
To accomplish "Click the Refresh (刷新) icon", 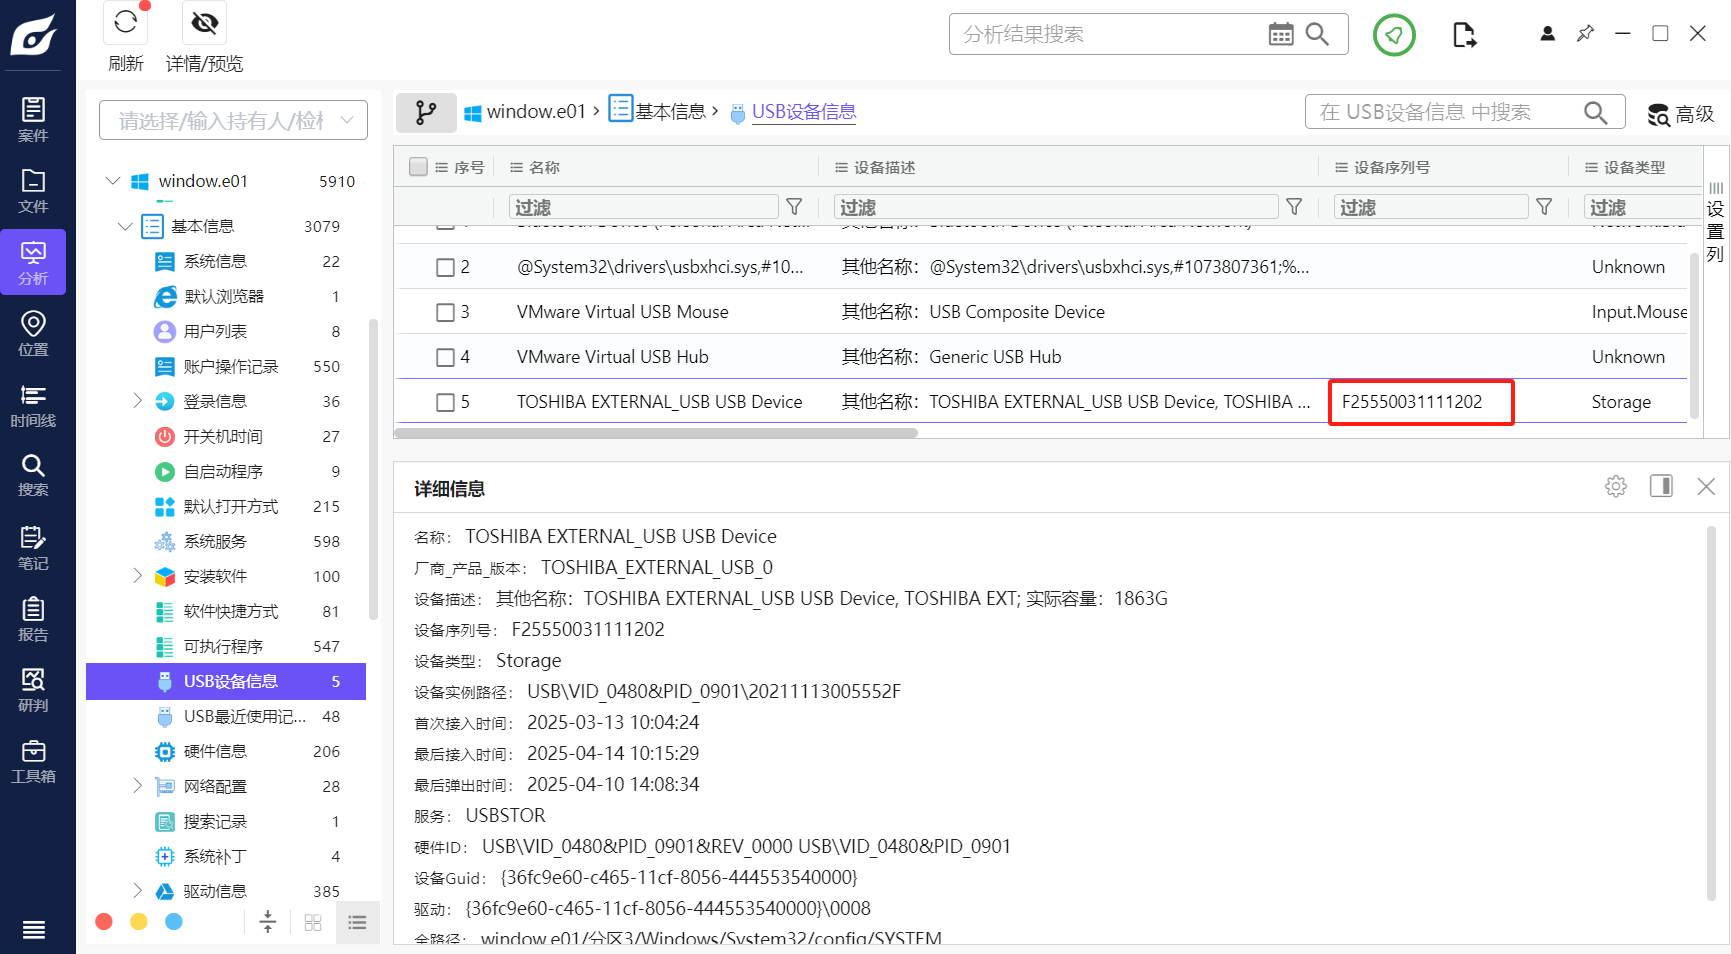I will [x=126, y=22].
